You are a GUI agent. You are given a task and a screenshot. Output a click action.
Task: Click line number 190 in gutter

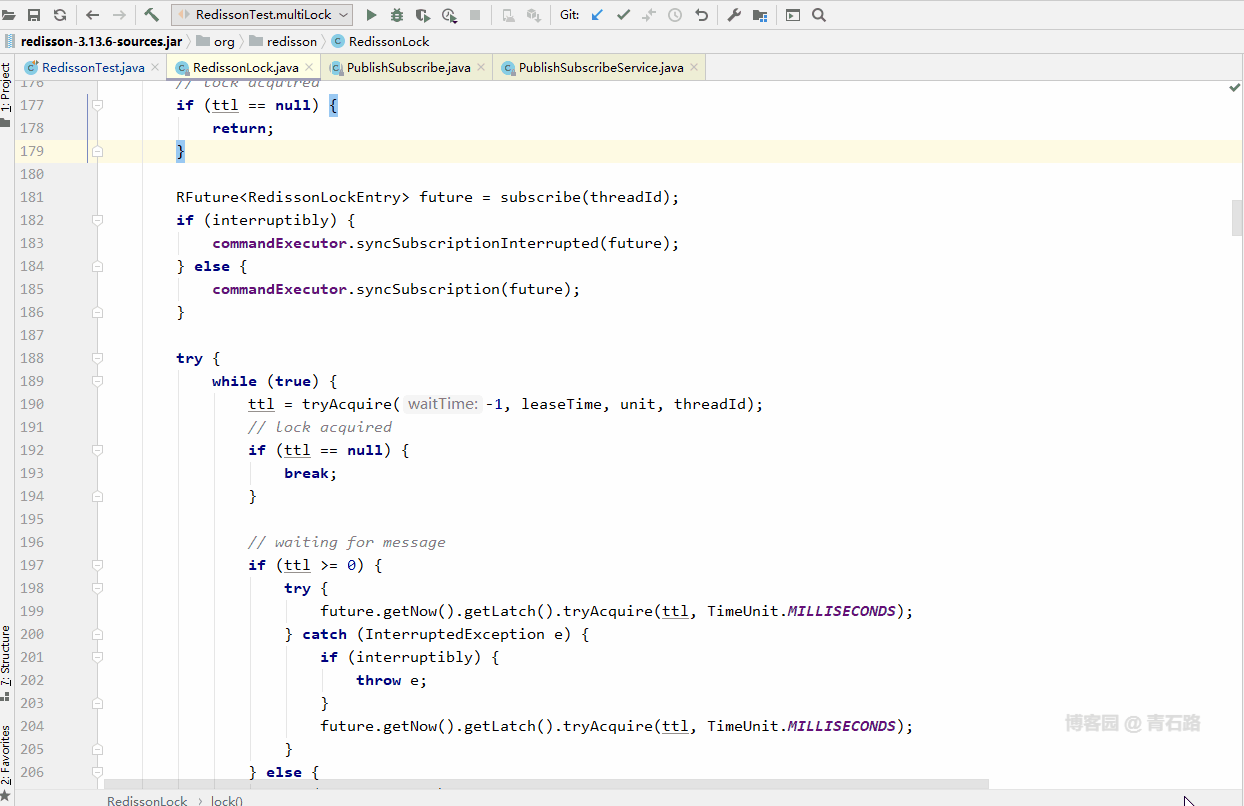click(32, 404)
